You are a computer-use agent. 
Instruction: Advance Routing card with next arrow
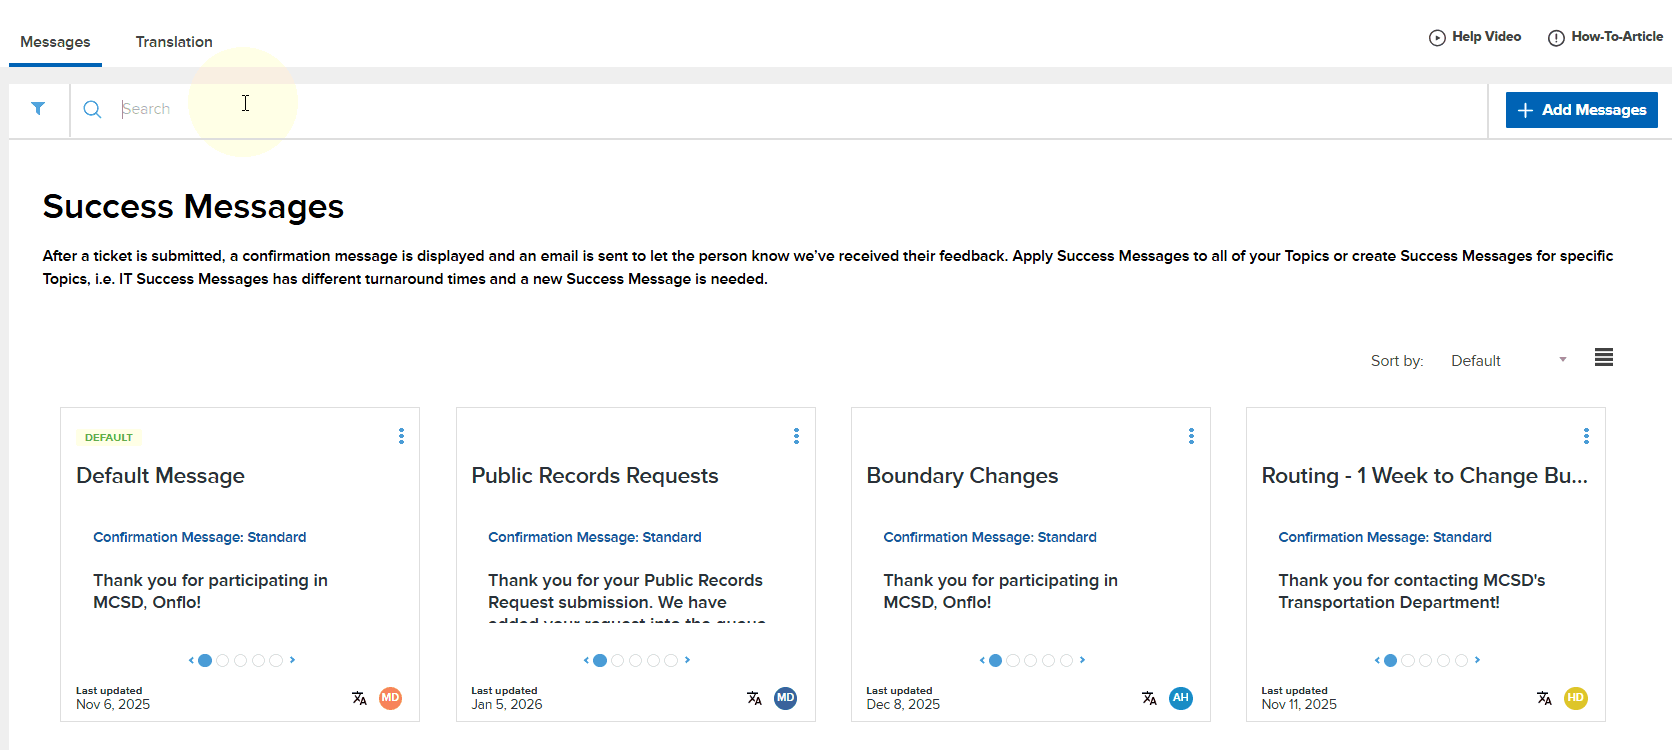tap(1477, 660)
